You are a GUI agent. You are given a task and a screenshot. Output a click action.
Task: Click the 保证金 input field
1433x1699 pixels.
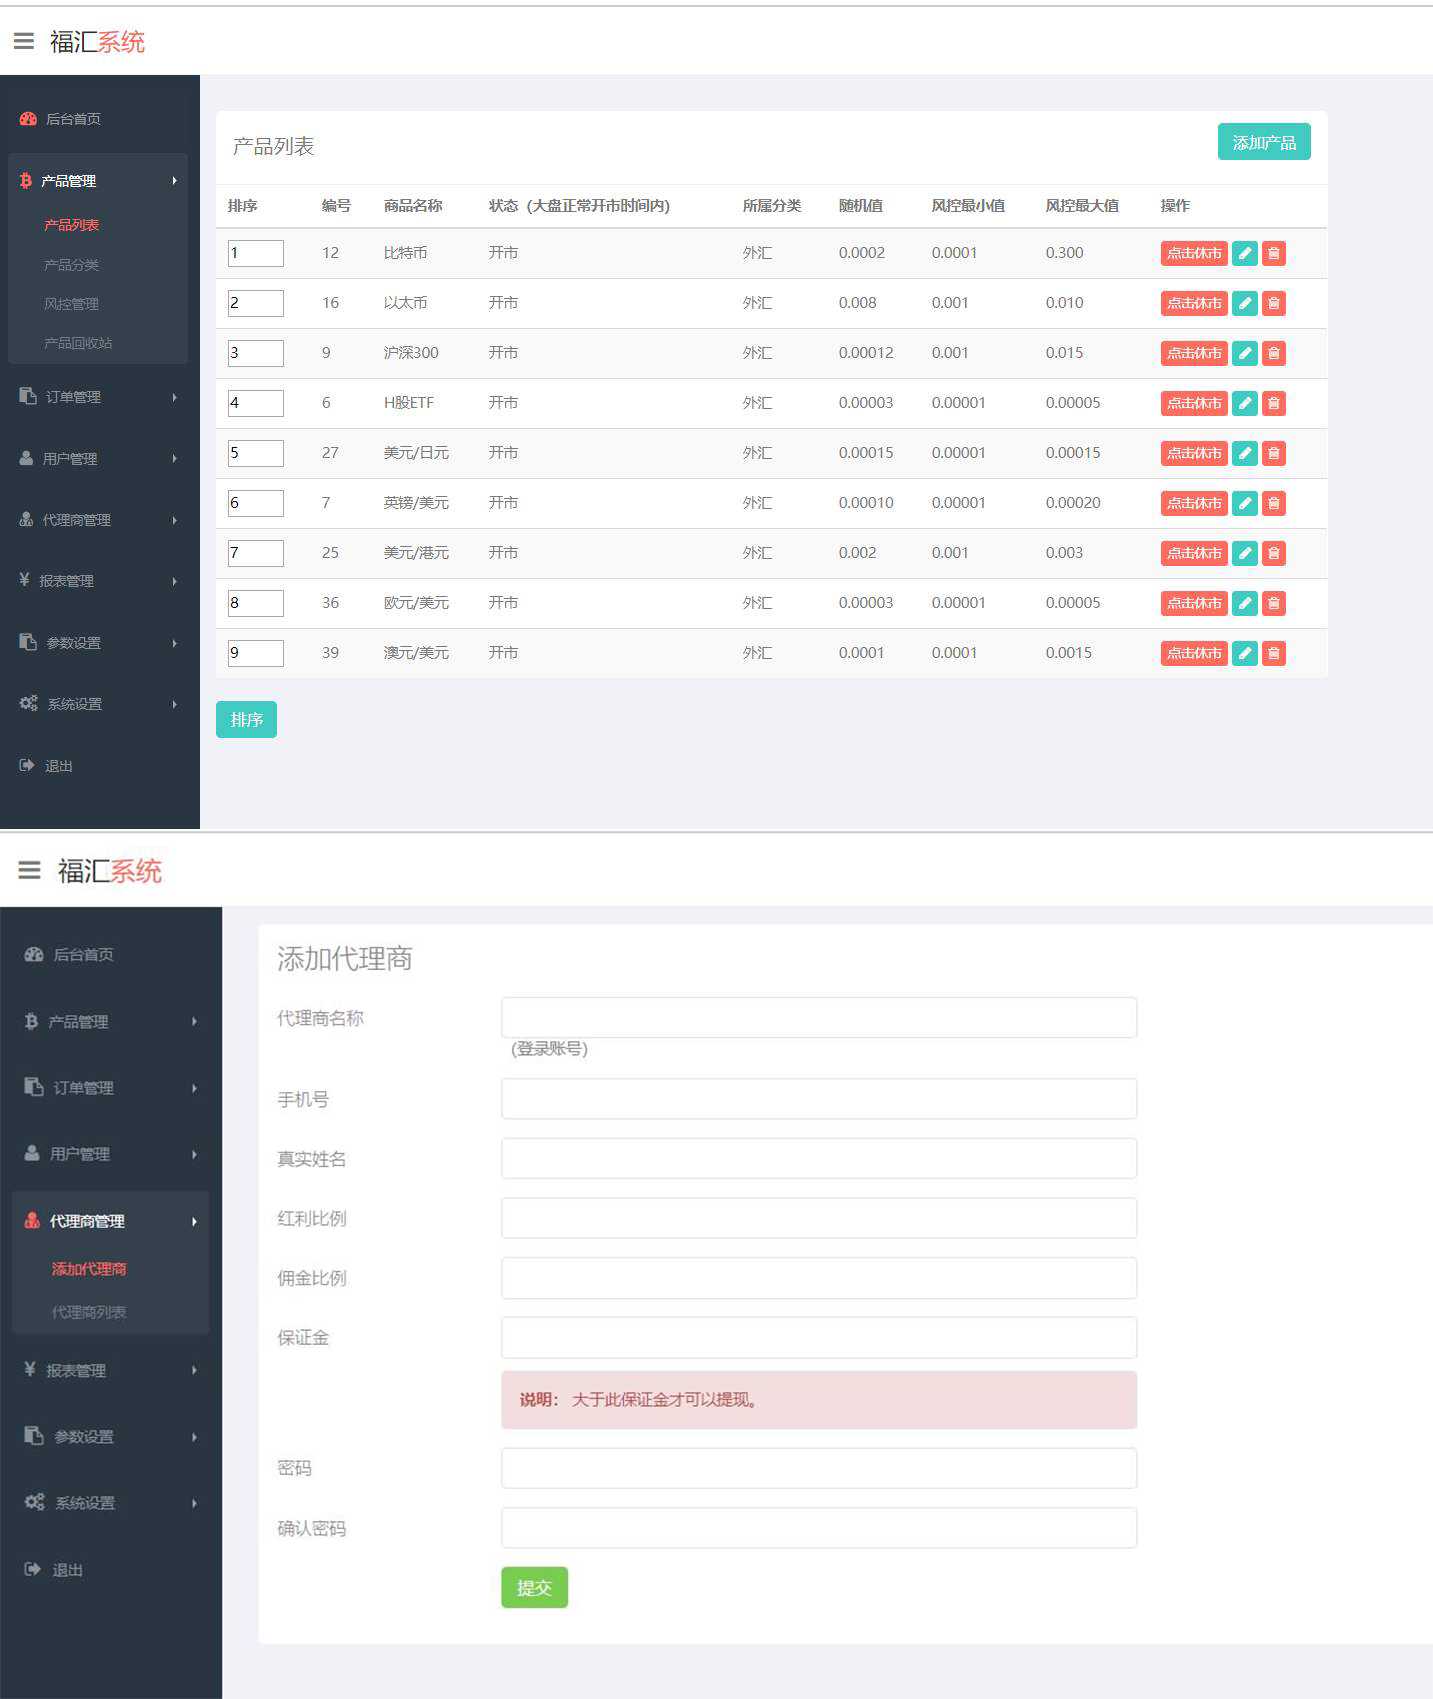[819, 1337]
